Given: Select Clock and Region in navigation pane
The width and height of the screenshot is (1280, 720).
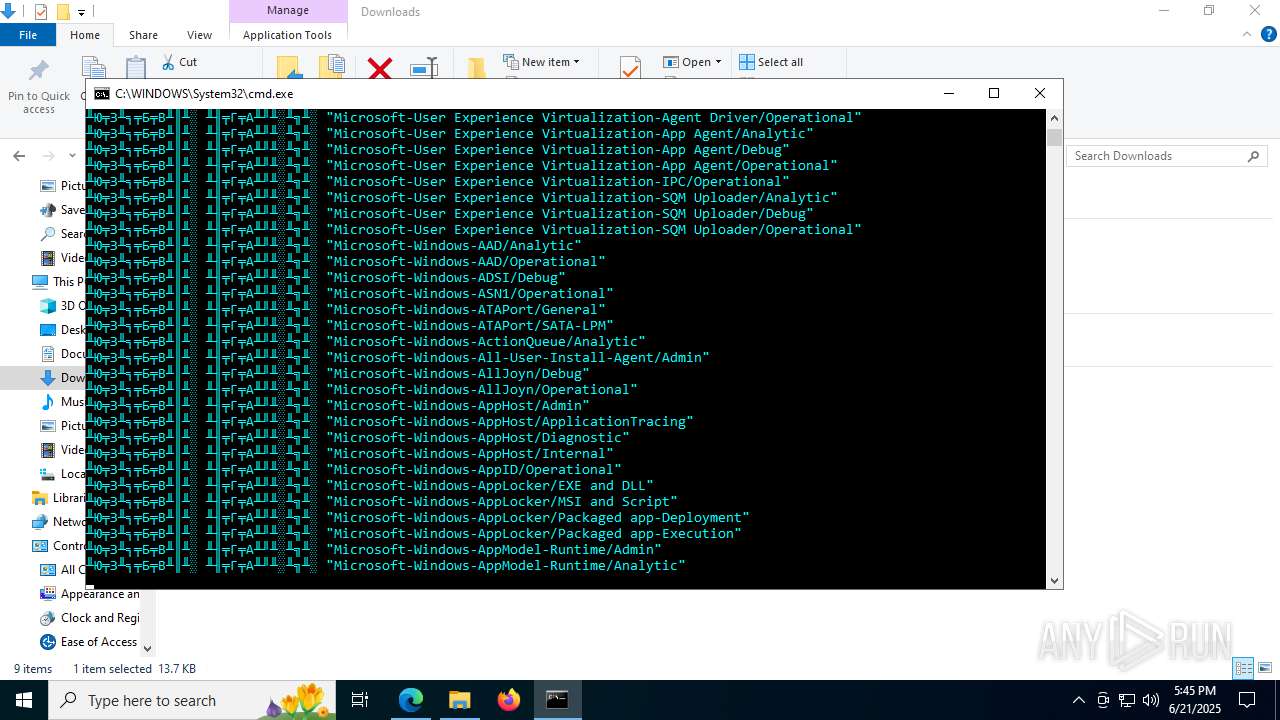Looking at the screenshot, I should [90, 618].
